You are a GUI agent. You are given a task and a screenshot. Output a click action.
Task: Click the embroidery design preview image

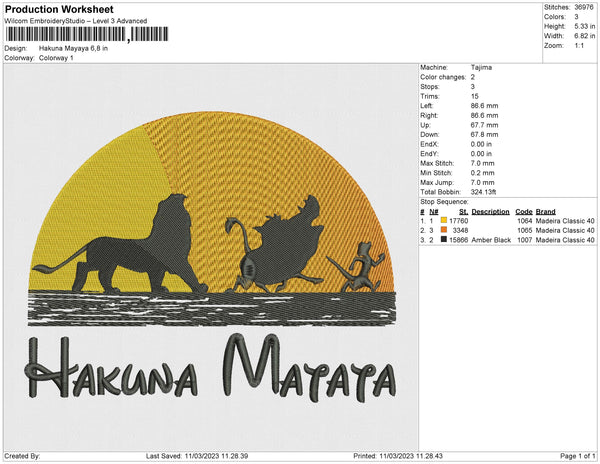point(211,257)
